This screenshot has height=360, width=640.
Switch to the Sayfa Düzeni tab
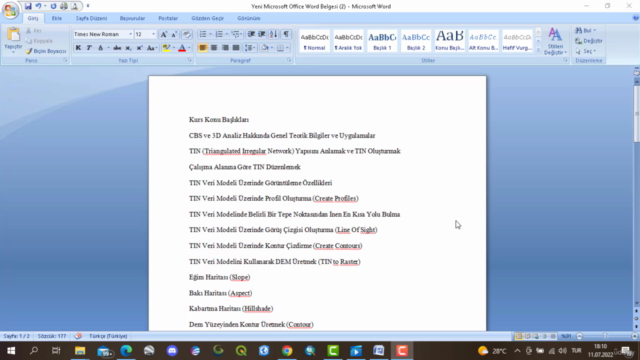pos(91,18)
